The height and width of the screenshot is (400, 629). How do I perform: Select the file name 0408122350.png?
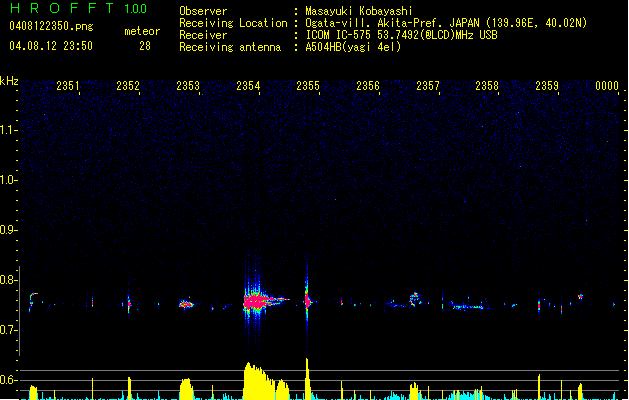coord(51,26)
